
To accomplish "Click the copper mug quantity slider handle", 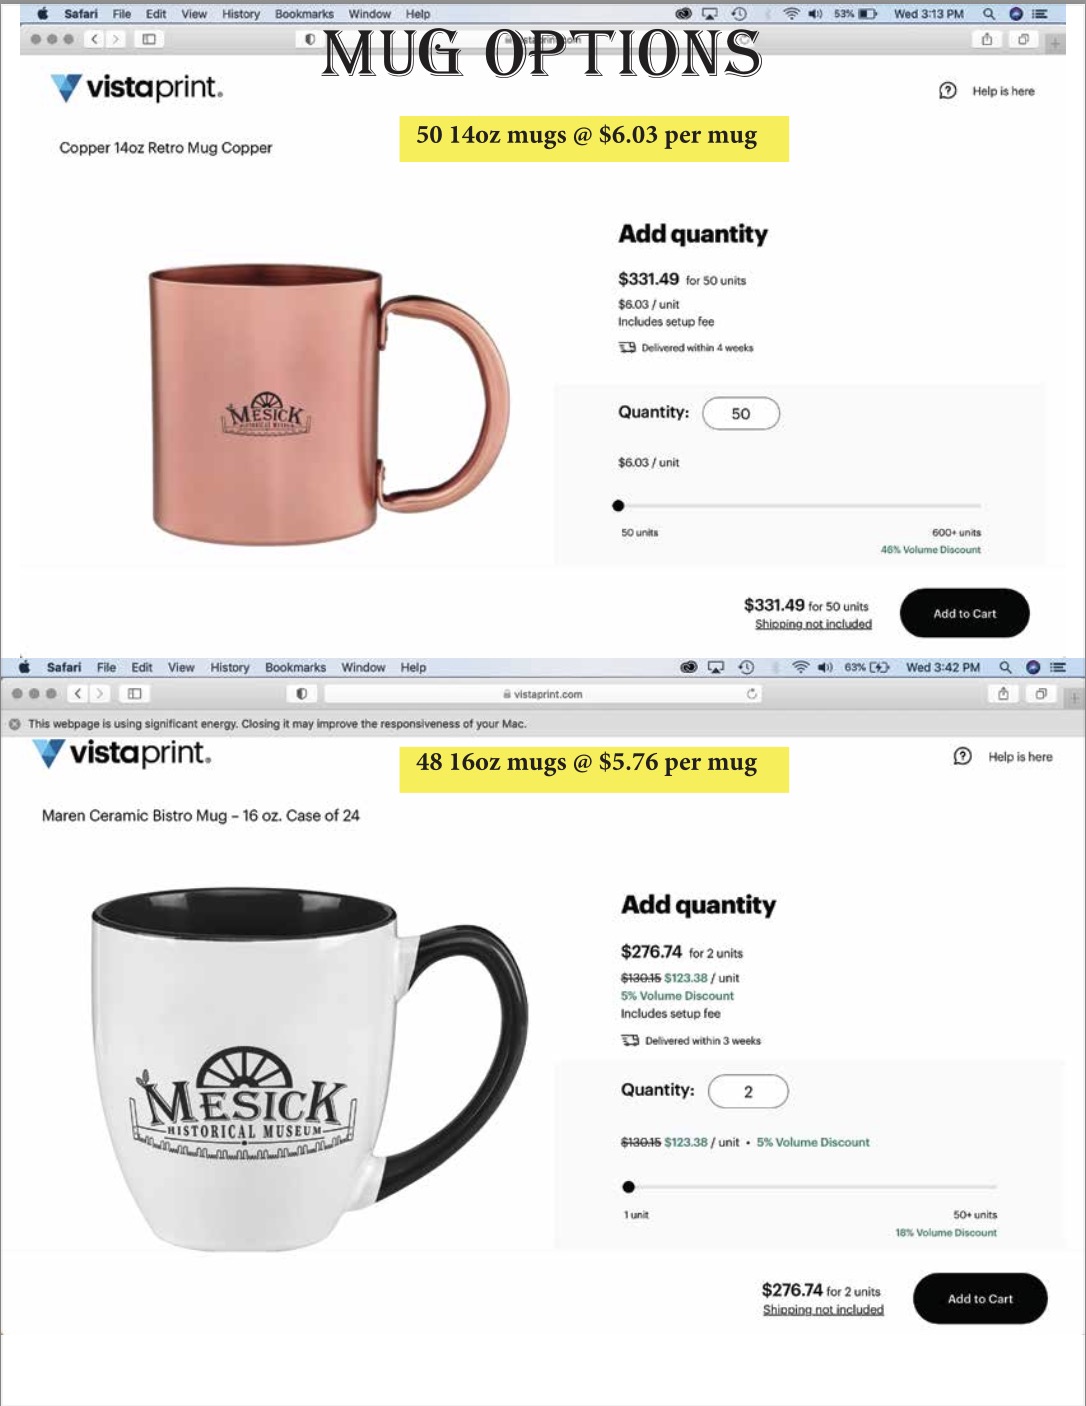I will click(618, 506).
